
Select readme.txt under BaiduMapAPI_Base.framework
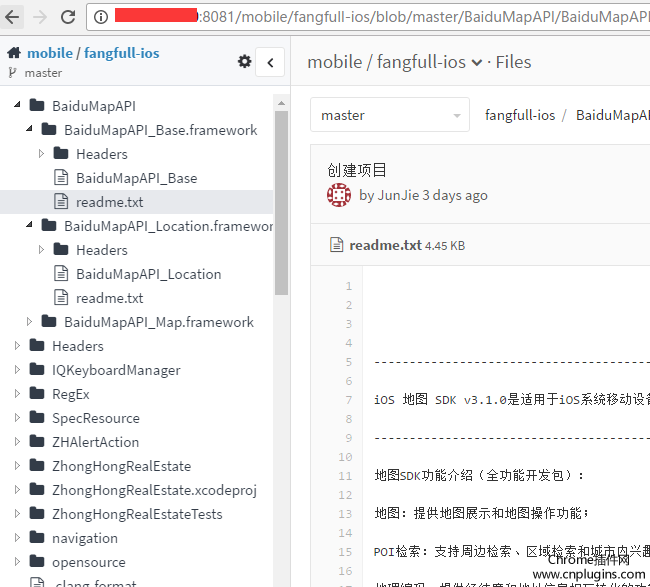109,202
